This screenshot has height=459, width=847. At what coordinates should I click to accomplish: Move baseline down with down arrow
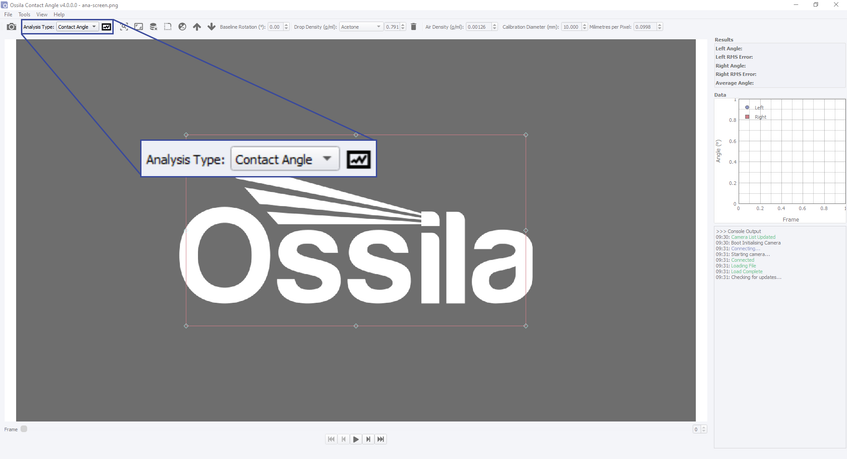[x=211, y=26]
